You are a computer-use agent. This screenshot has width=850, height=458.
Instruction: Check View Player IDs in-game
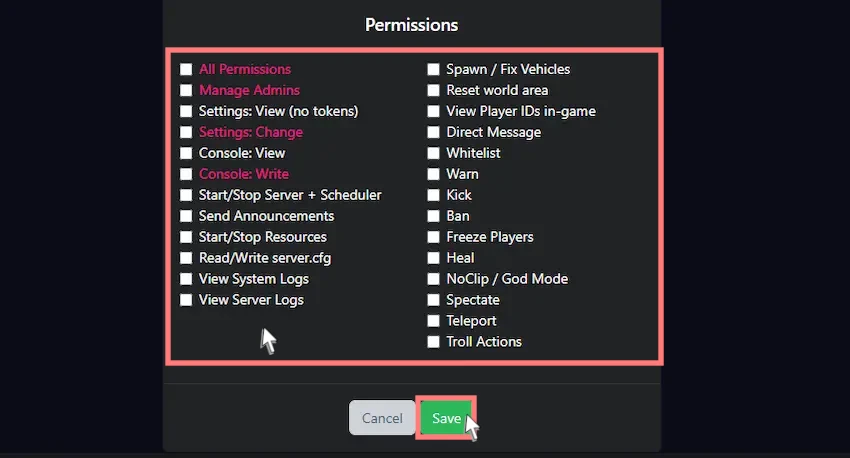pyautogui.click(x=433, y=111)
